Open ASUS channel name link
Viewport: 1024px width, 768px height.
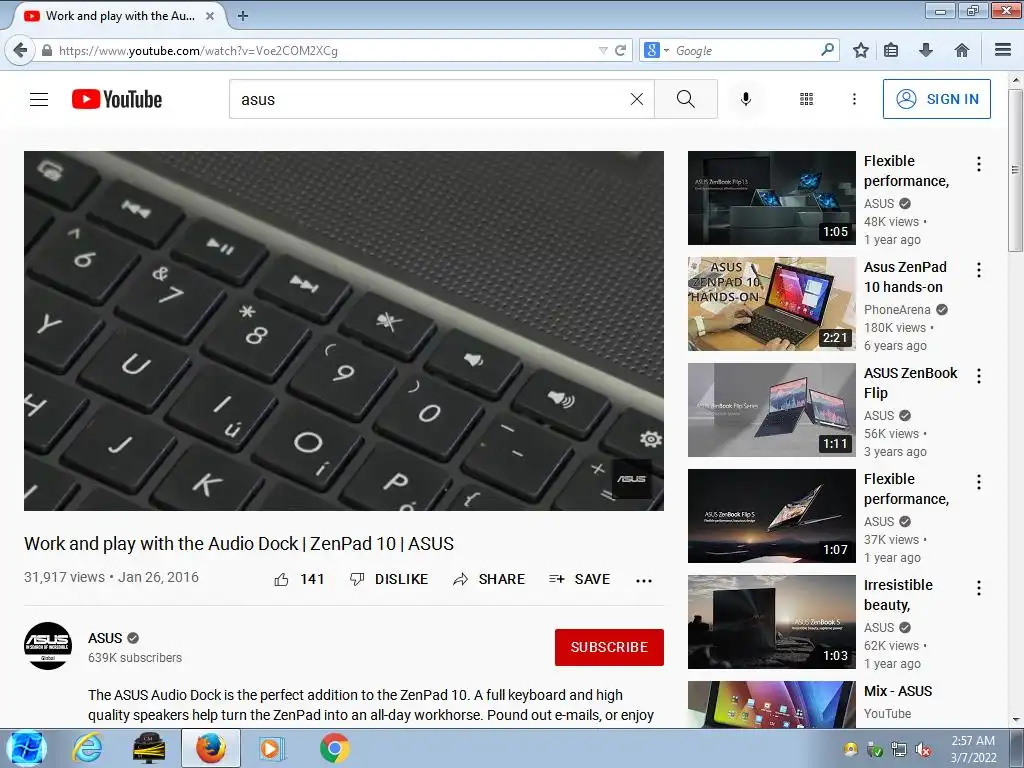click(105, 638)
